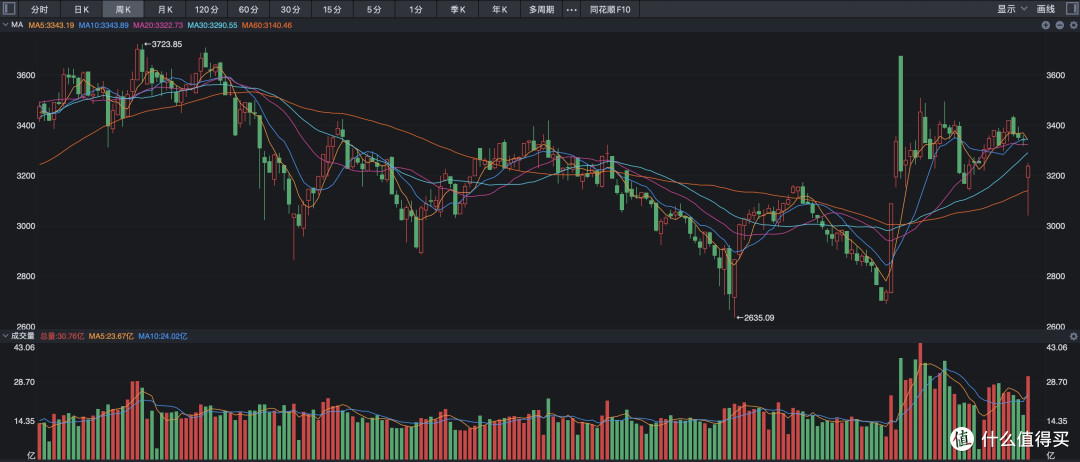Open main chart settings gear
The image size is (1080, 462).
tap(1072, 25)
